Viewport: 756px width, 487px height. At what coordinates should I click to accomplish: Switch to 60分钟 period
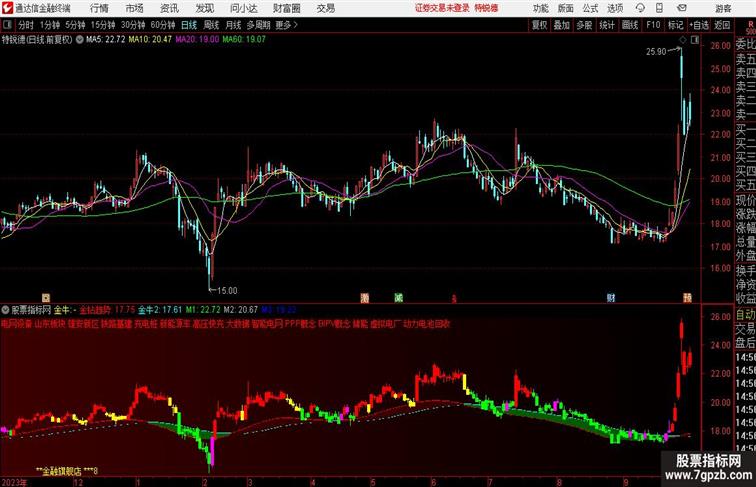click(163, 25)
